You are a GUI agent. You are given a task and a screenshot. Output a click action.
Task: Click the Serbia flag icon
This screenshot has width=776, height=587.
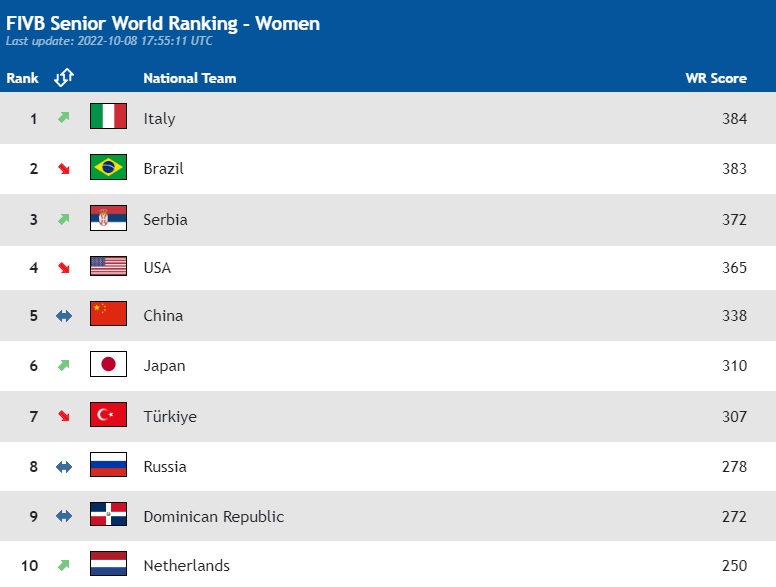coord(108,218)
